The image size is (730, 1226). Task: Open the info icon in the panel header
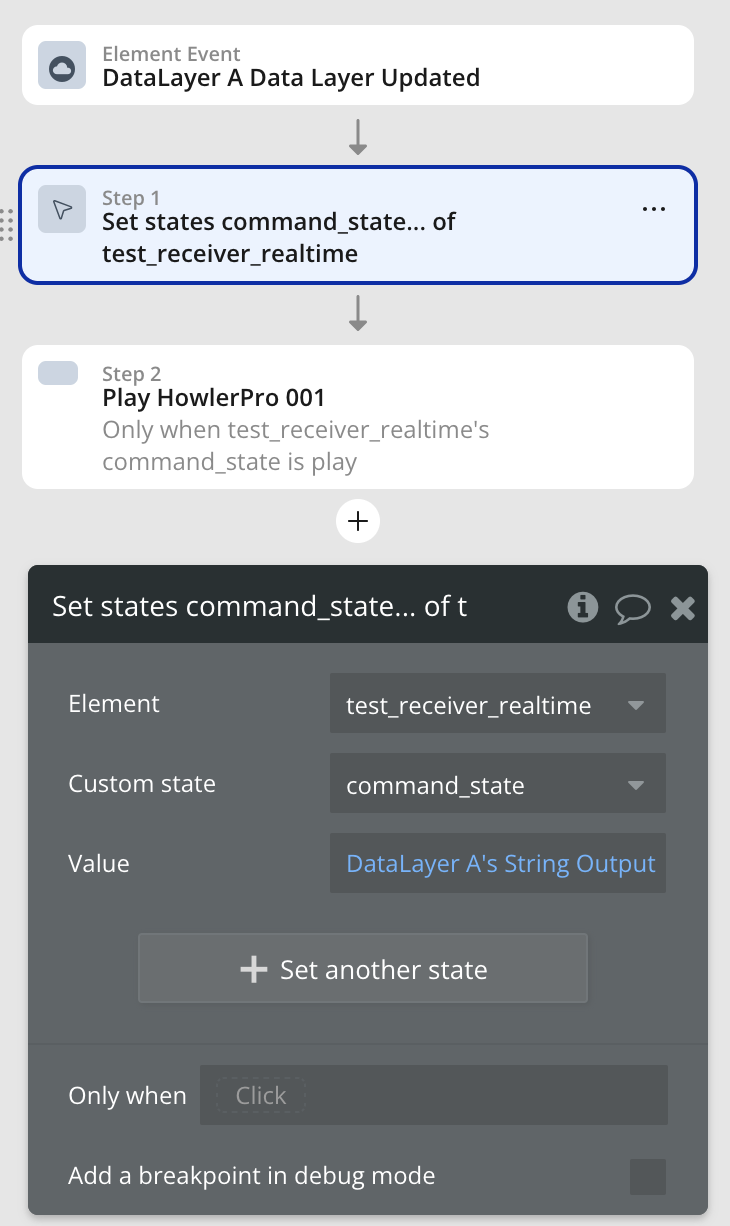pyautogui.click(x=583, y=606)
